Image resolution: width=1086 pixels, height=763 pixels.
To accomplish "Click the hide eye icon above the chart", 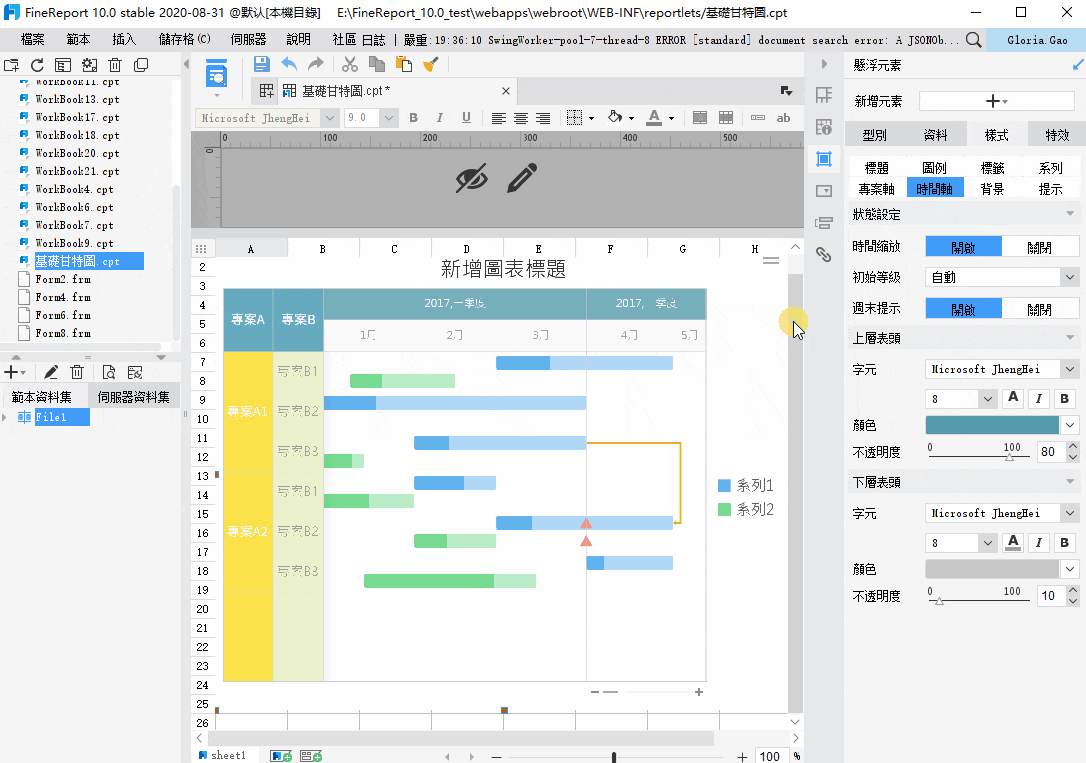I will pos(472,178).
